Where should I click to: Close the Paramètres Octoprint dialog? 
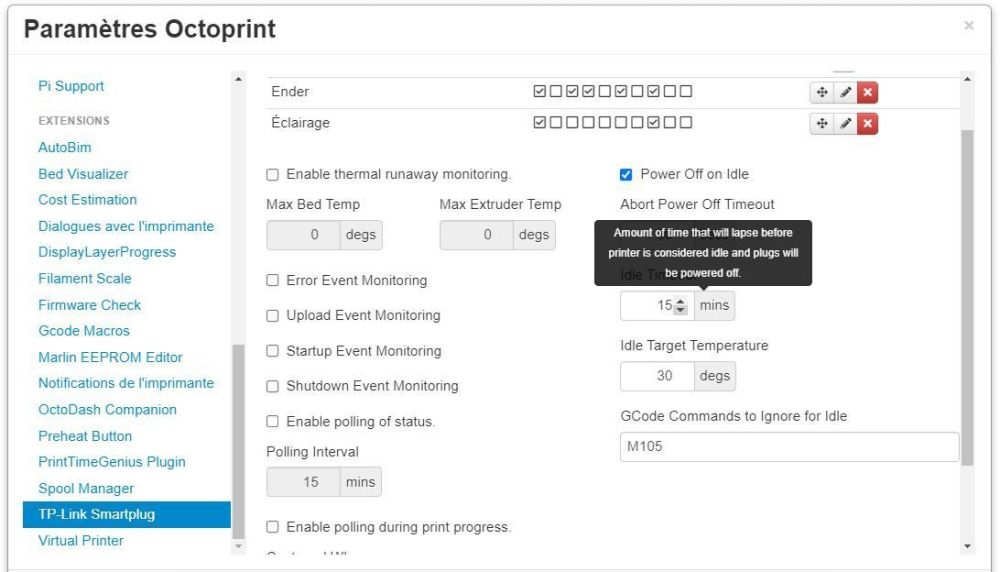(x=968, y=26)
